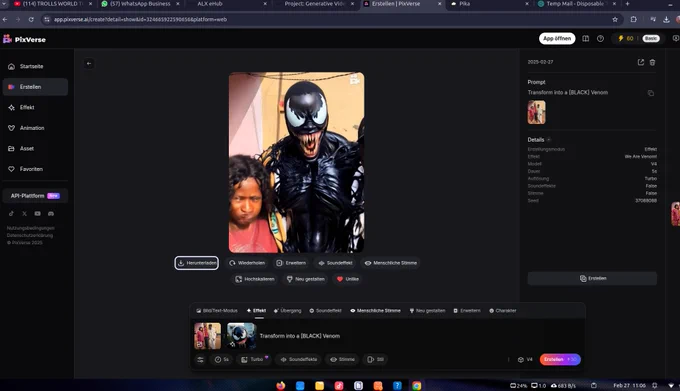Click the gradient Erstellen generate button
The height and width of the screenshot is (391, 680).
[x=560, y=360]
